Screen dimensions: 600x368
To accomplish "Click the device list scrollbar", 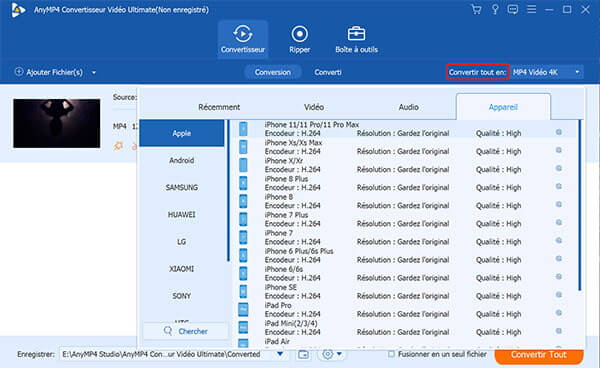I will pos(580,205).
